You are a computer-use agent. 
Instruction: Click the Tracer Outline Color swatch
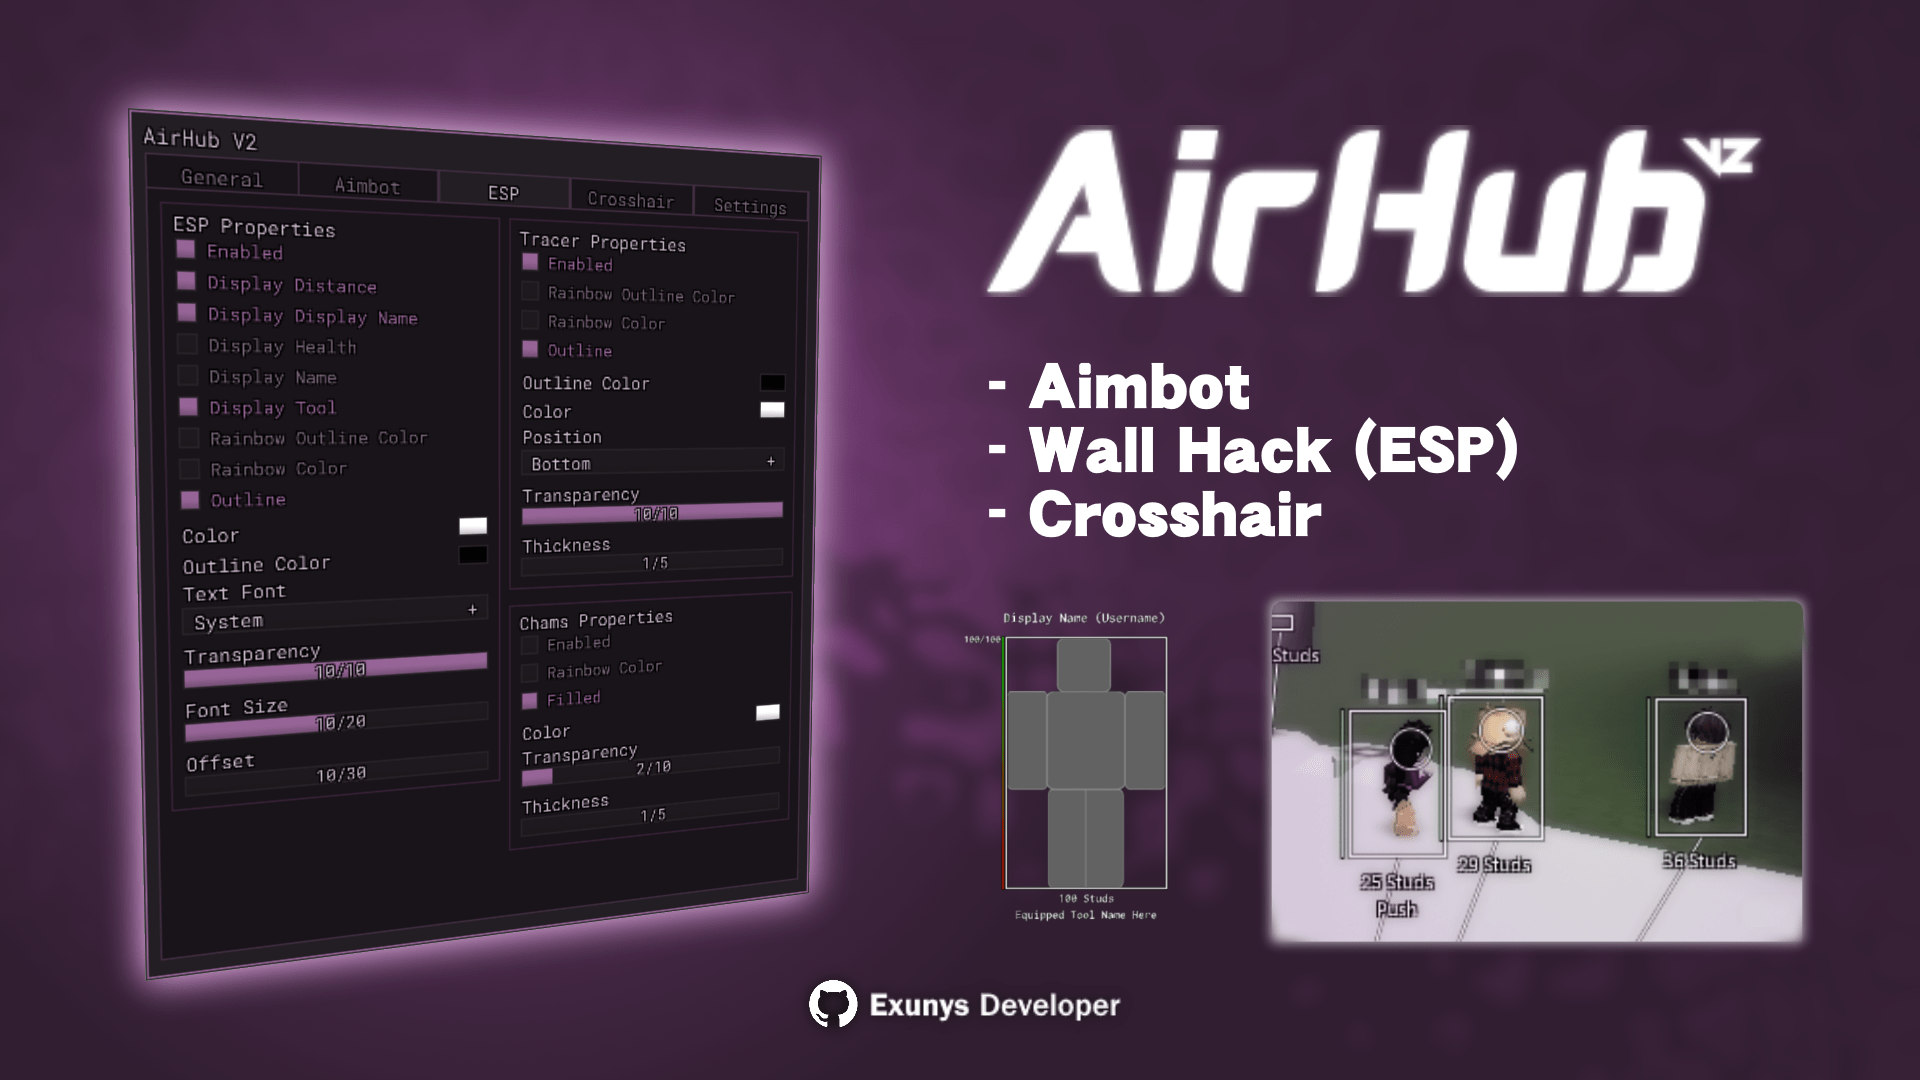point(770,380)
